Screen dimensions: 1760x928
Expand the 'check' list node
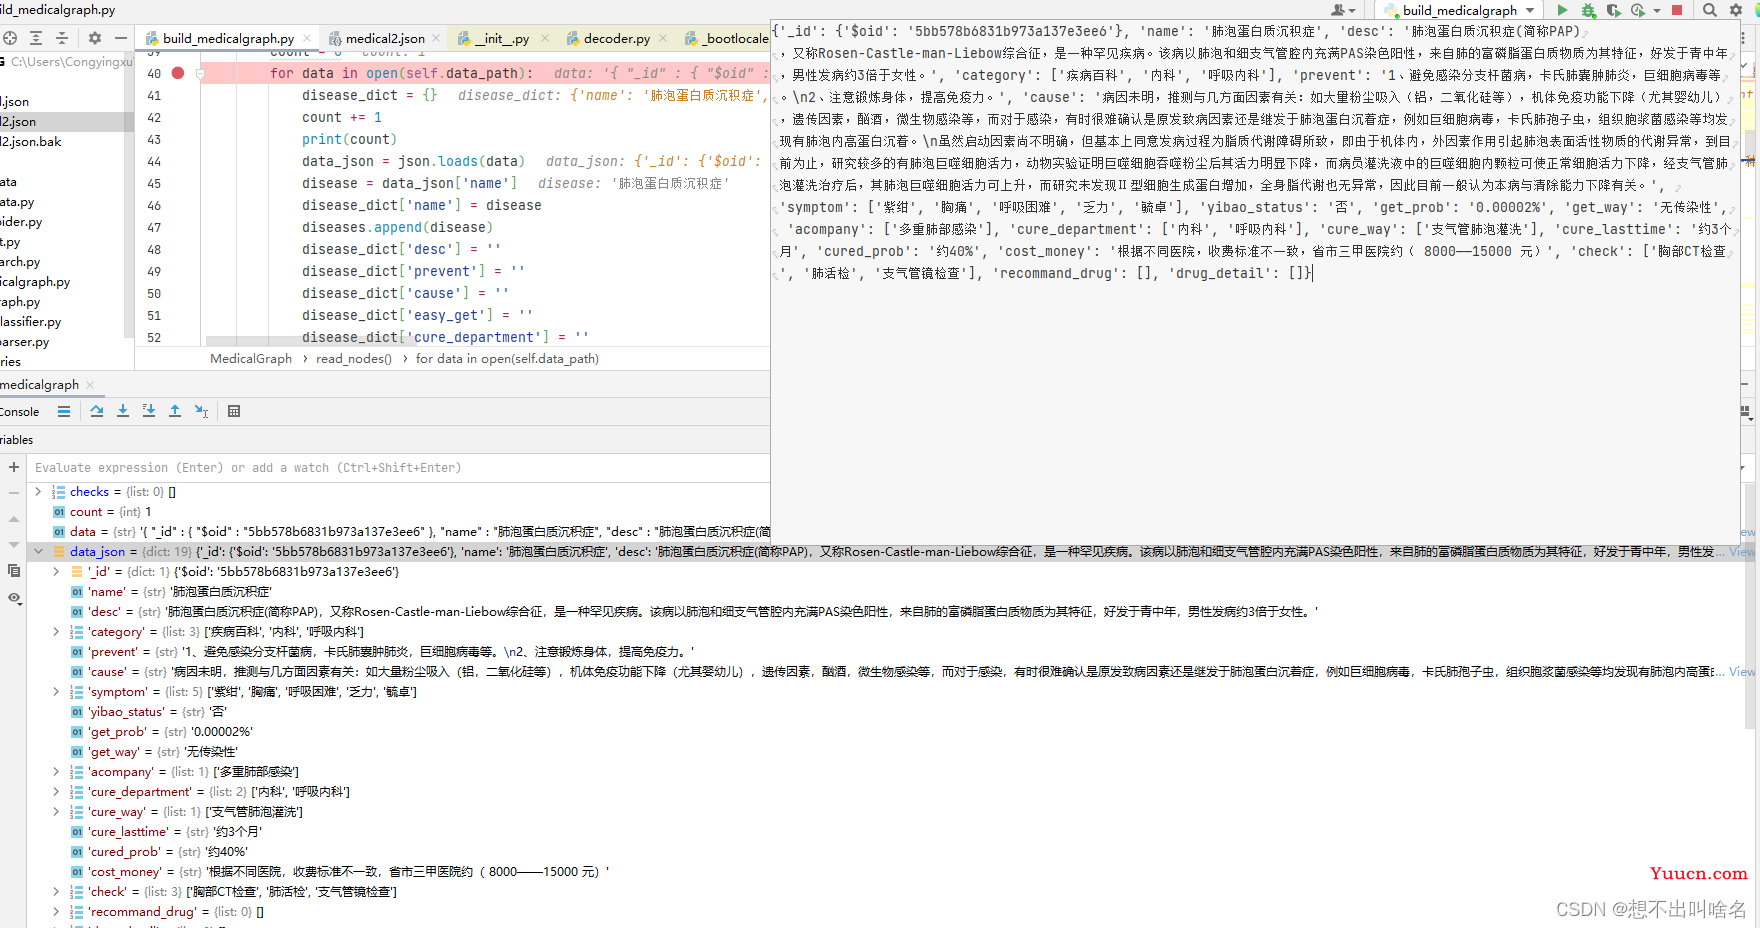click(x=56, y=892)
